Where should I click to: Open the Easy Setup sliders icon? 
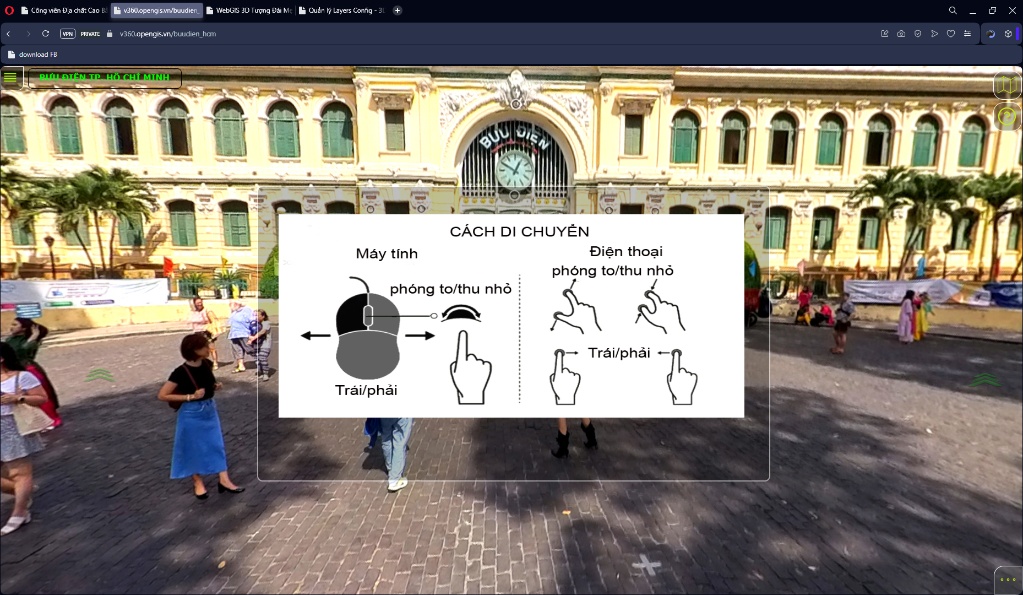point(968,33)
